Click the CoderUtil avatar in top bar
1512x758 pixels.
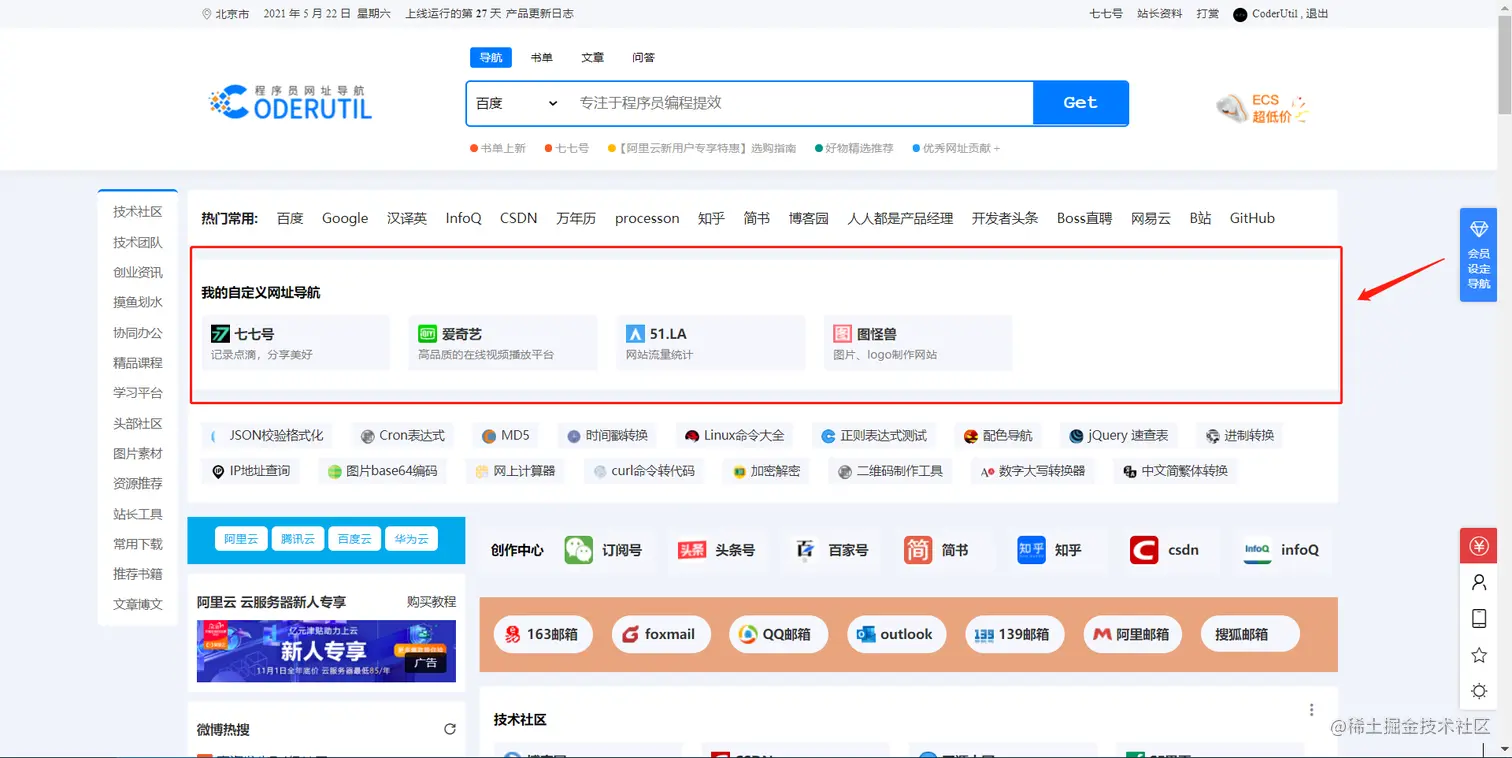click(x=1241, y=14)
